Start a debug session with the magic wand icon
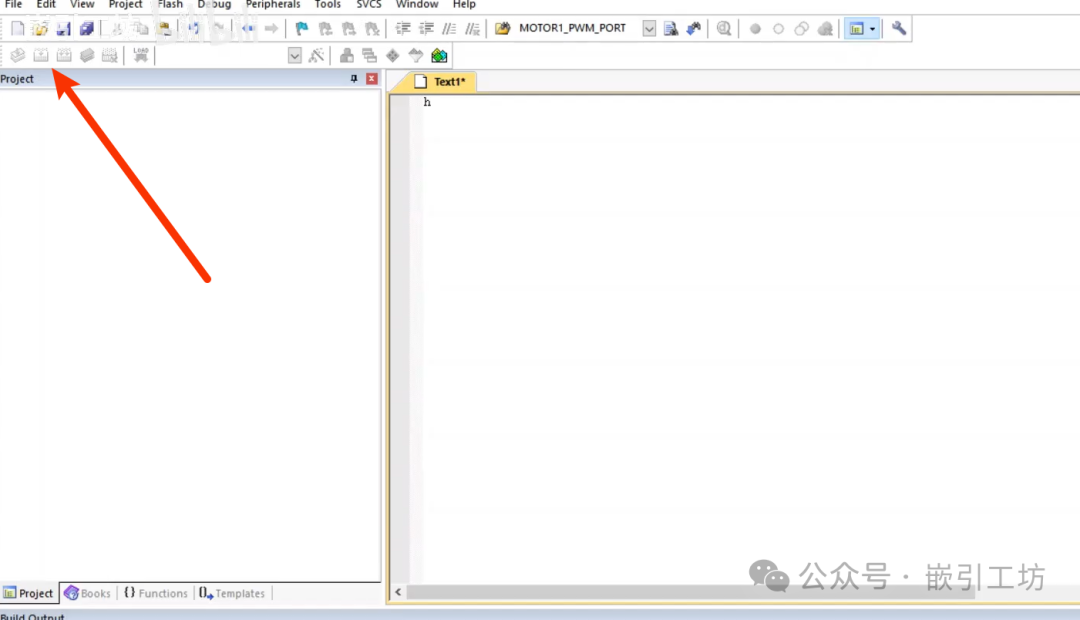This screenshot has height=620, width=1080. 693,28
